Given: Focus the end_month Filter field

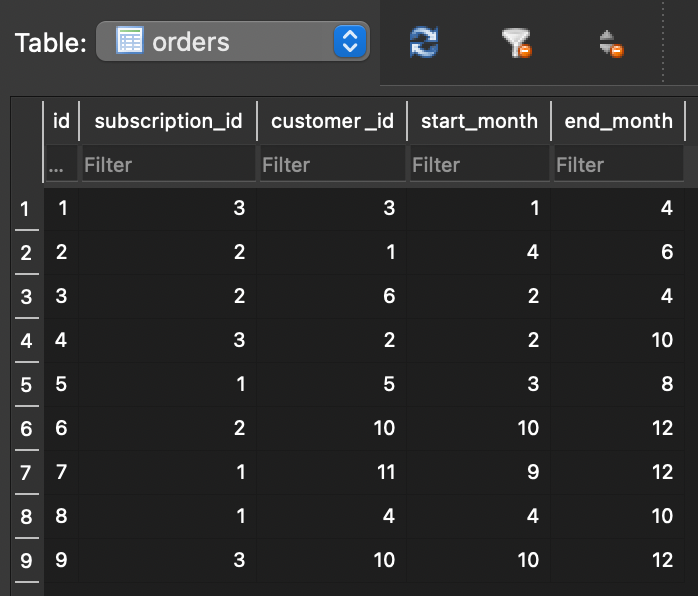Looking at the screenshot, I should (x=619, y=164).
